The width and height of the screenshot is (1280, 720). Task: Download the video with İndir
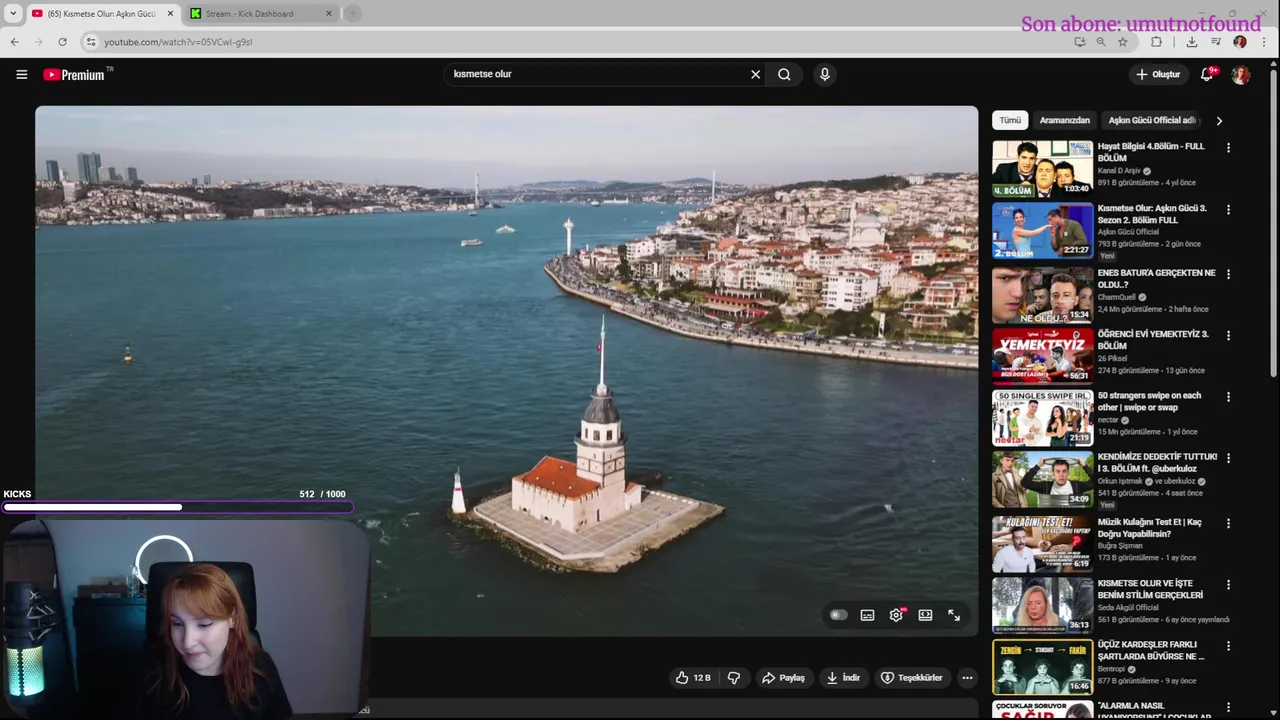tap(843, 678)
